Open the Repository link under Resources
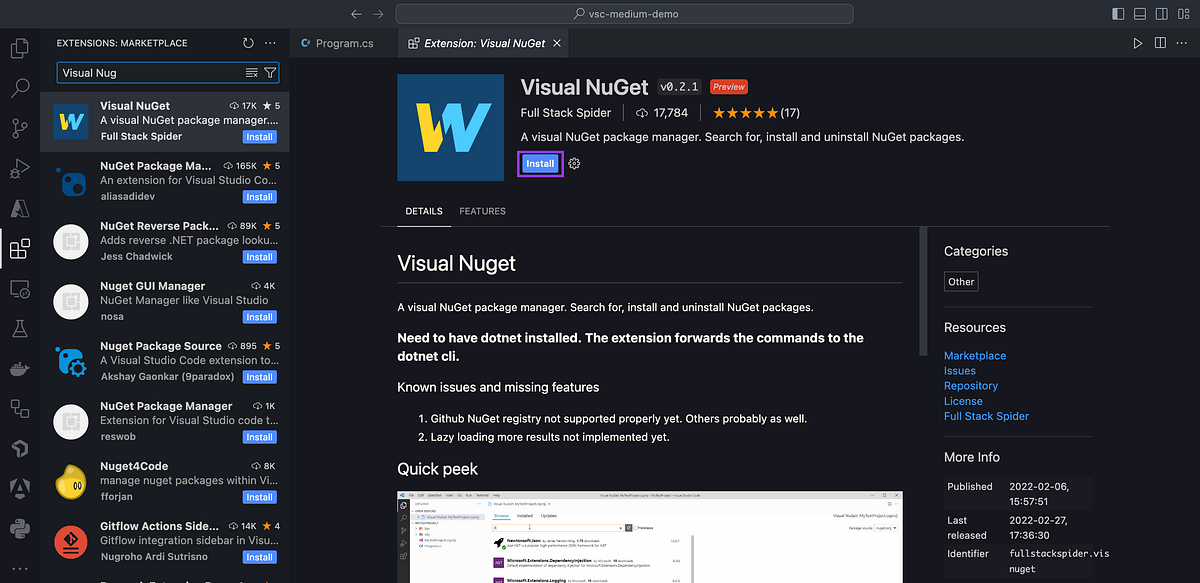This screenshot has height=583, width=1200. point(970,385)
